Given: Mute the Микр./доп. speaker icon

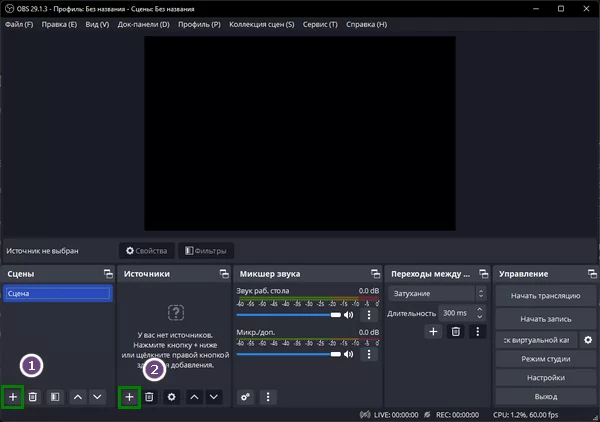Looking at the screenshot, I should click(349, 354).
